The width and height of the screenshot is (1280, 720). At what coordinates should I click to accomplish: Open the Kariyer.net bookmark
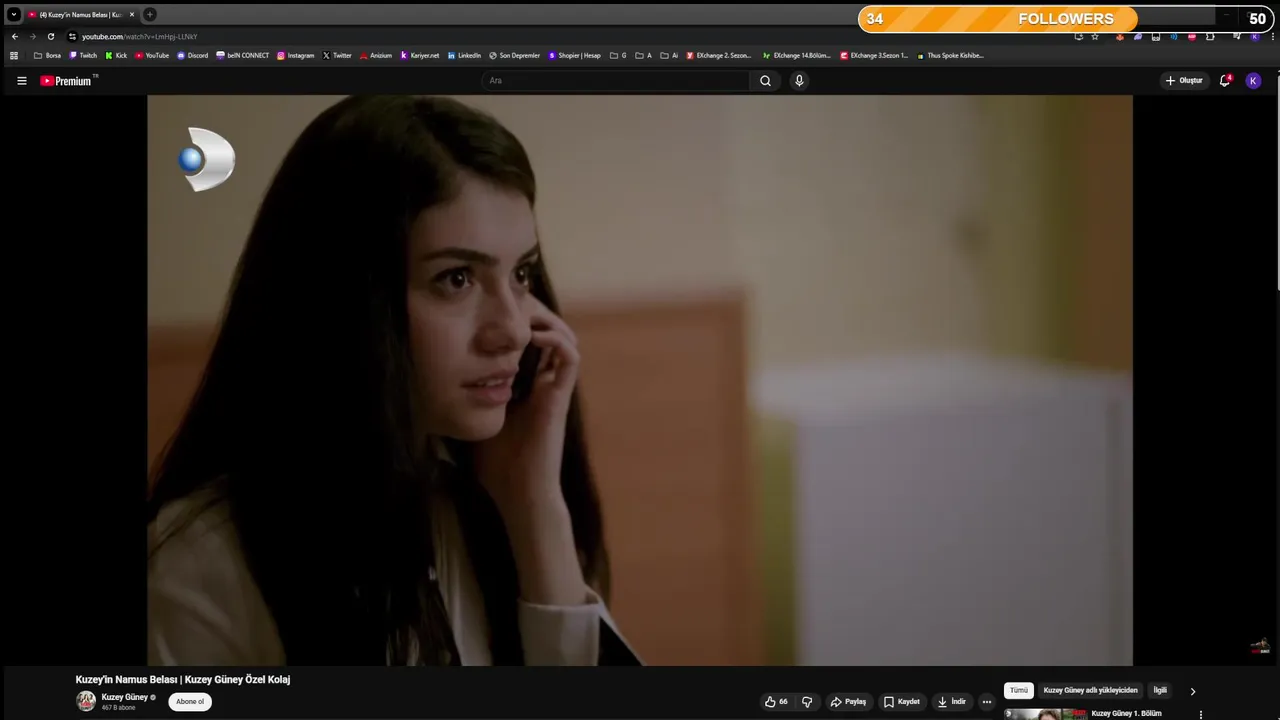420,56
